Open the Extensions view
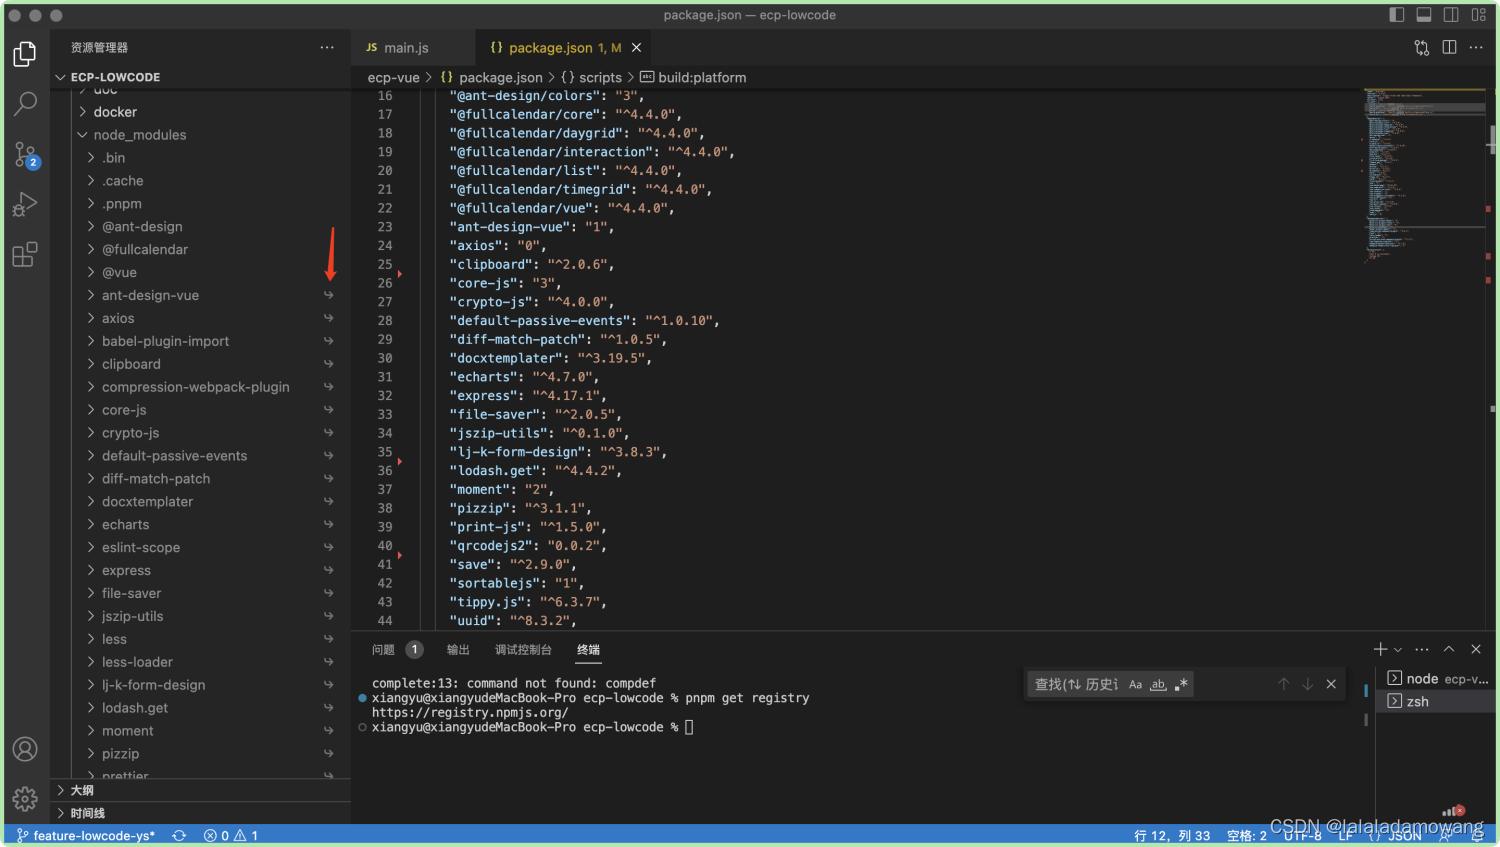 pyautogui.click(x=25, y=255)
